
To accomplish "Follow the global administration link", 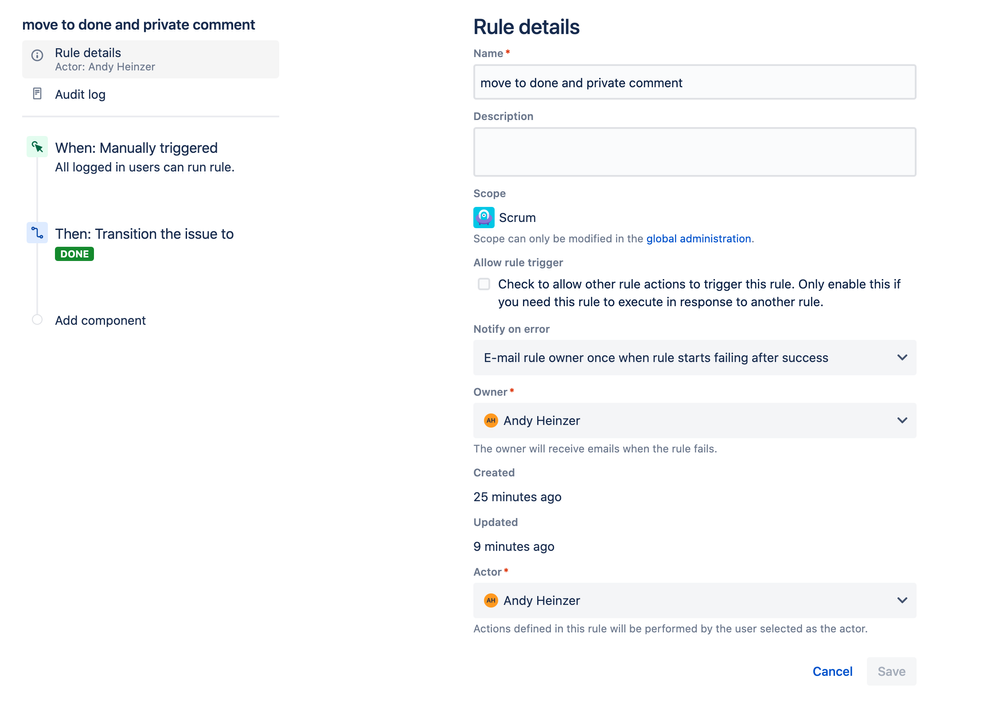I will [x=698, y=239].
